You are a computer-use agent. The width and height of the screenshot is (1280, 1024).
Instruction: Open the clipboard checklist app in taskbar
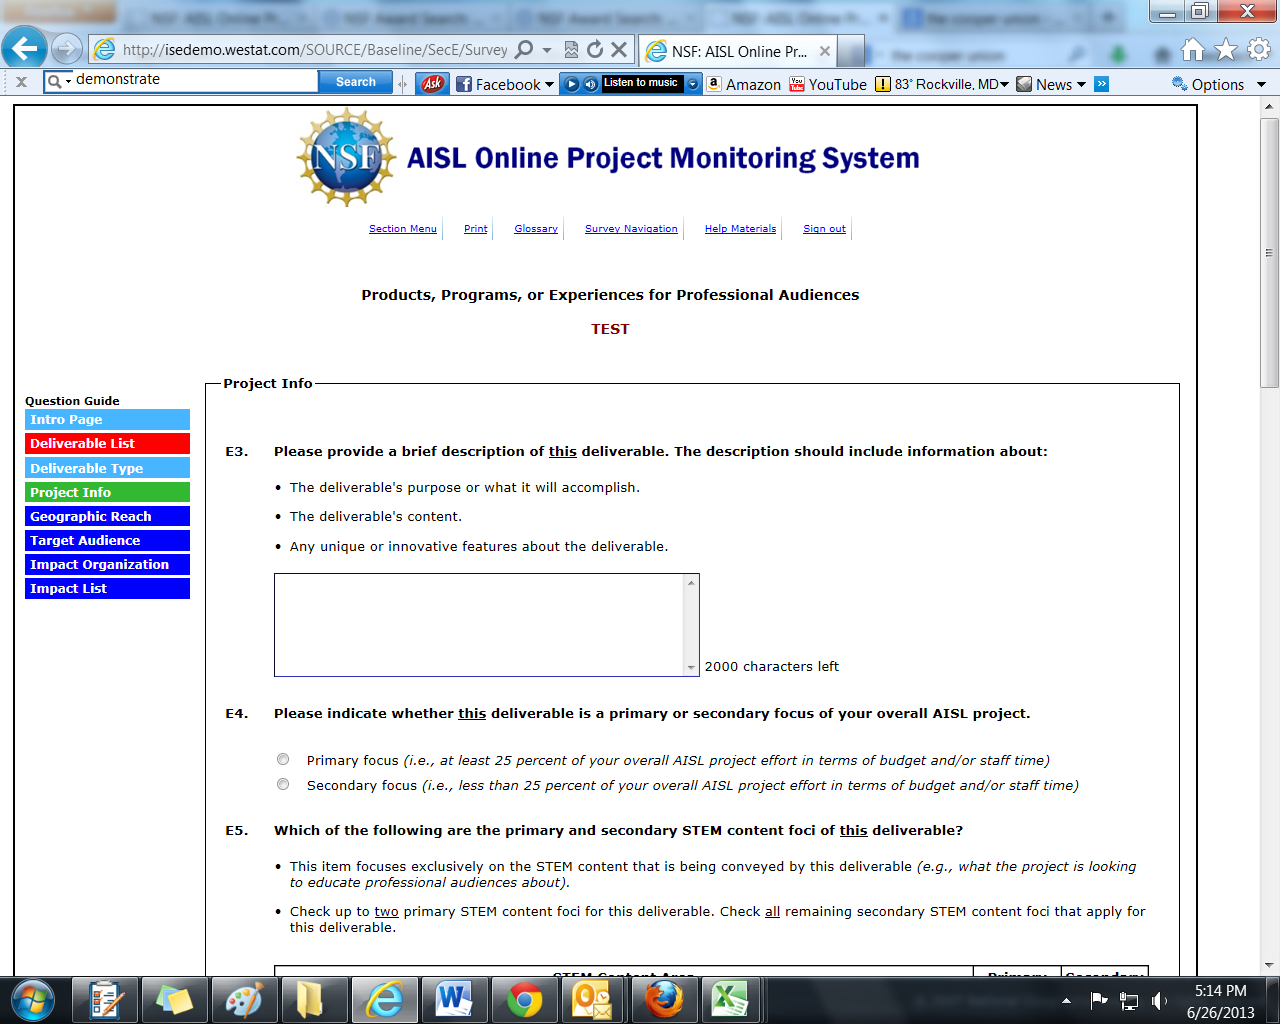[105, 1000]
